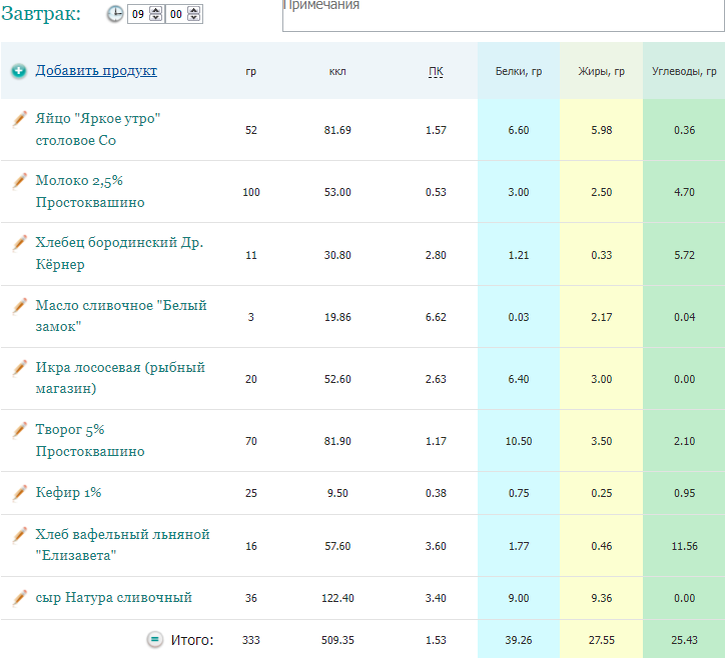The image size is (725, 658).
Task: Click the equals icon beside Итого
Action: (x=155, y=640)
